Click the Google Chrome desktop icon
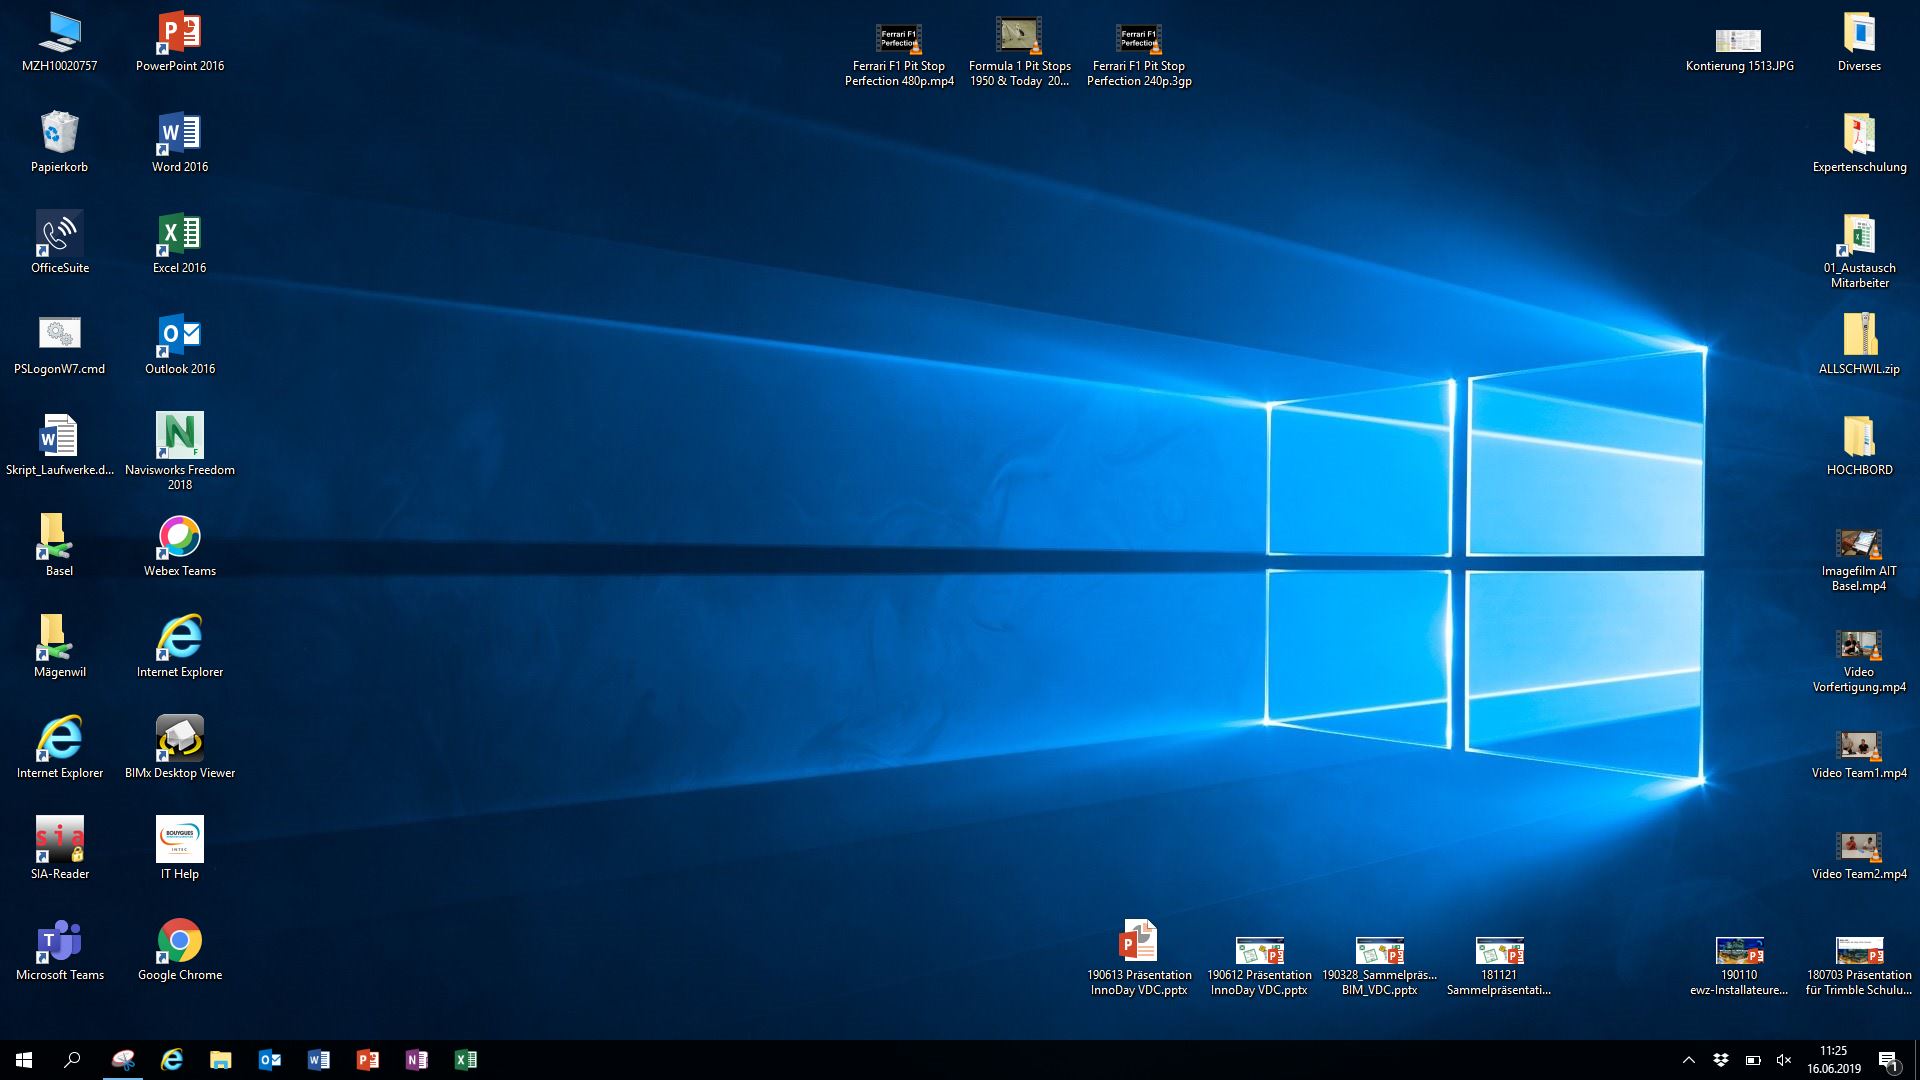Image resolution: width=1920 pixels, height=1080 pixels. point(180,942)
